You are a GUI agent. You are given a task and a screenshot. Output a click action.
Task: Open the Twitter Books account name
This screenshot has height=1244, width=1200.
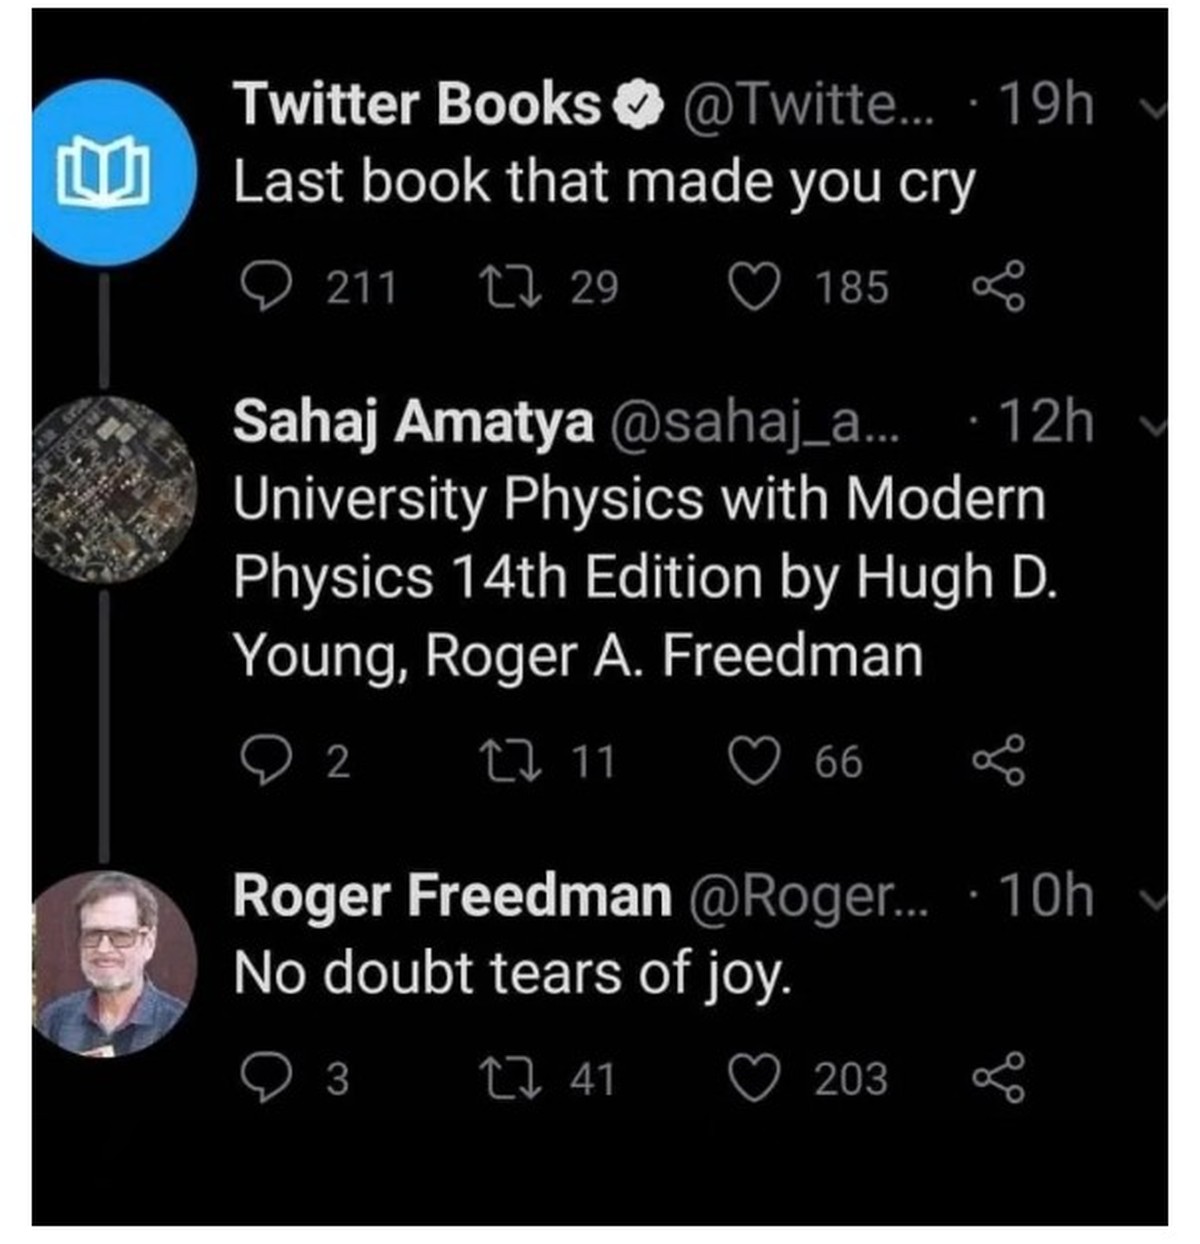416,104
